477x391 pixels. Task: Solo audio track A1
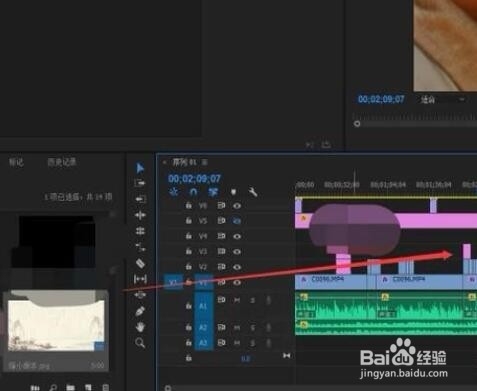coord(252,300)
